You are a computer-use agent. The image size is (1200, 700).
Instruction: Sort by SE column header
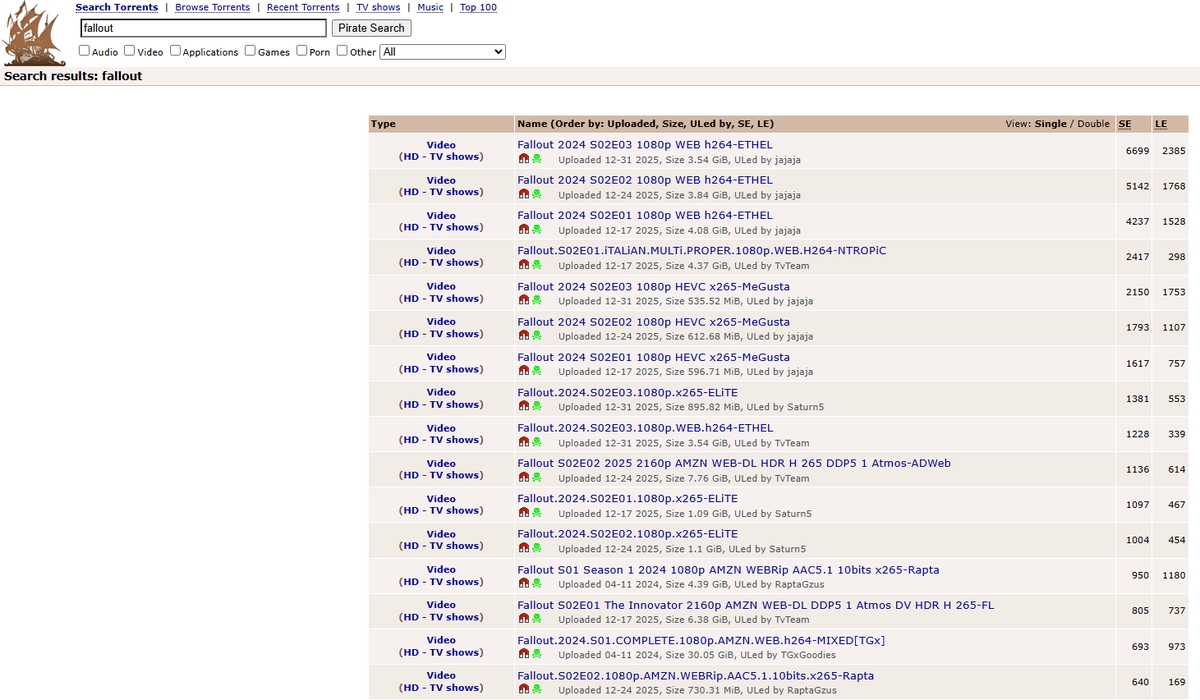(x=1125, y=124)
